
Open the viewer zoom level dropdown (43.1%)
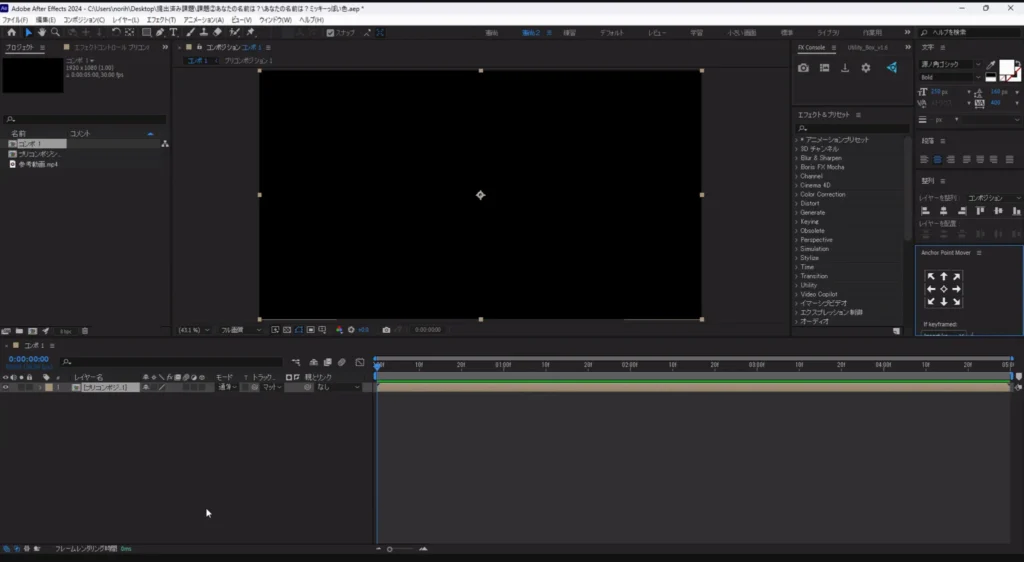(x=190, y=330)
